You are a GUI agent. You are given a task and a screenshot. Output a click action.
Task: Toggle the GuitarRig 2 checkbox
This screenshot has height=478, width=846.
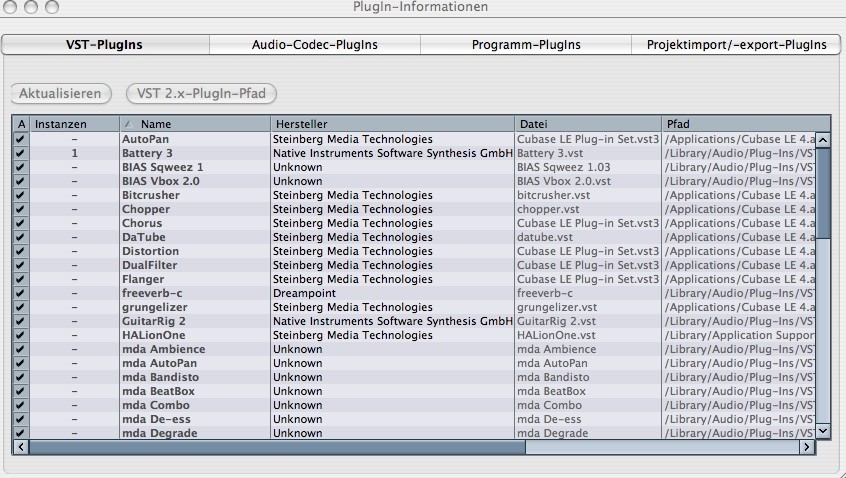[21, 322]
